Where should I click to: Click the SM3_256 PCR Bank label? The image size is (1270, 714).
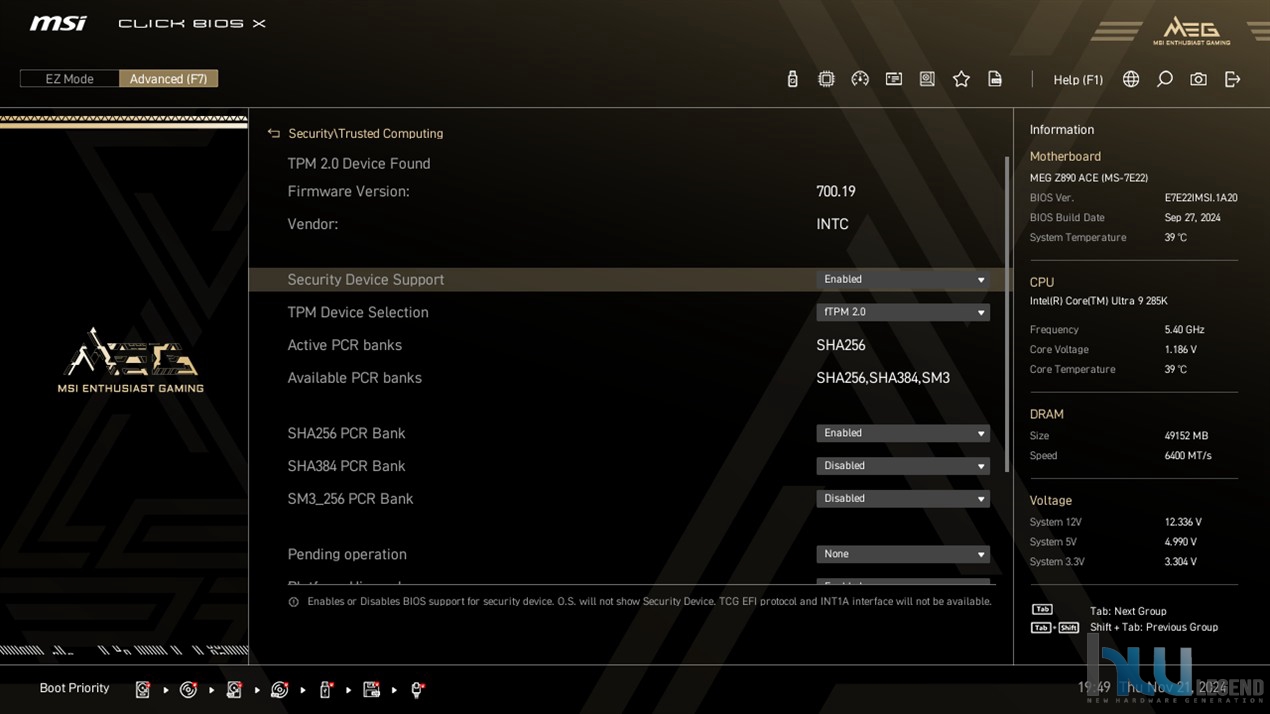click(x=350, y=498)
